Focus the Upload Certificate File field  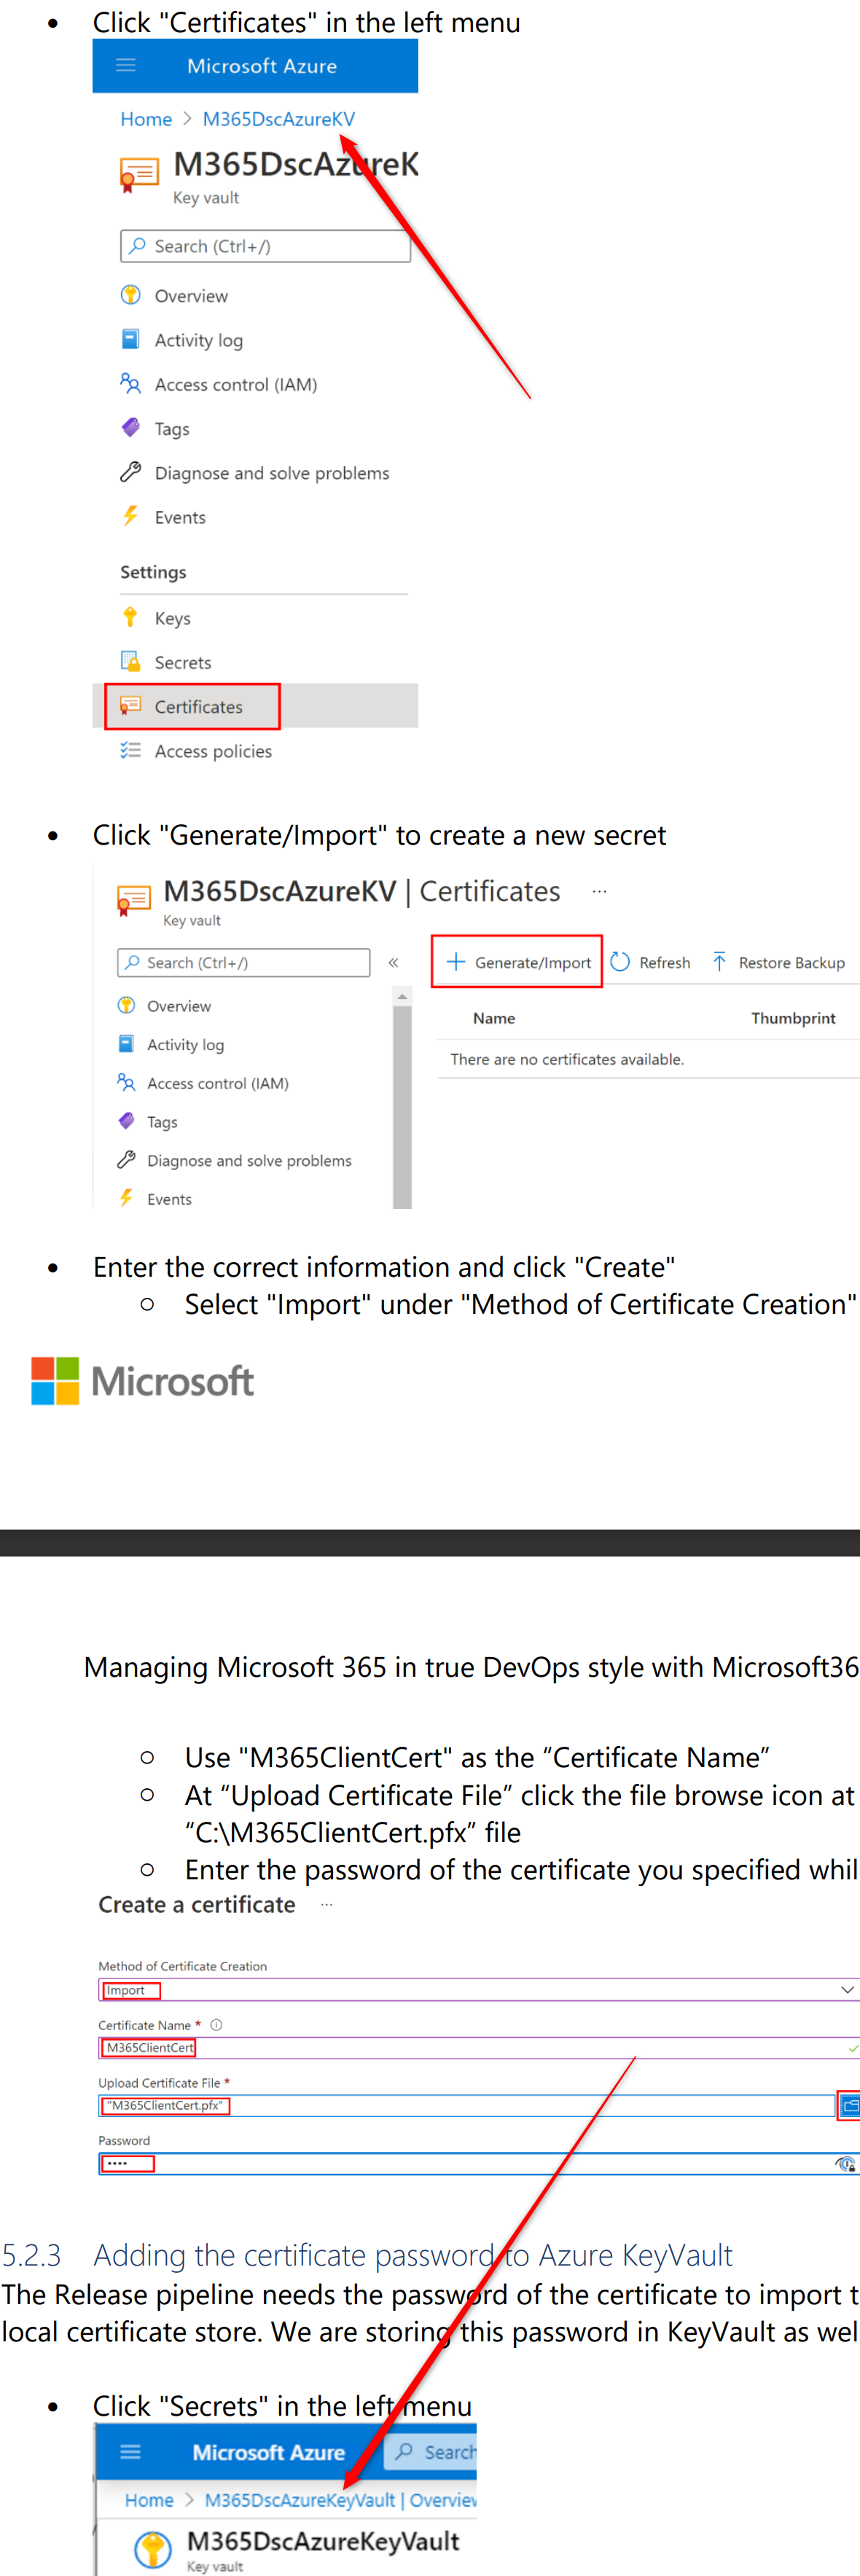coord(466,2106)
